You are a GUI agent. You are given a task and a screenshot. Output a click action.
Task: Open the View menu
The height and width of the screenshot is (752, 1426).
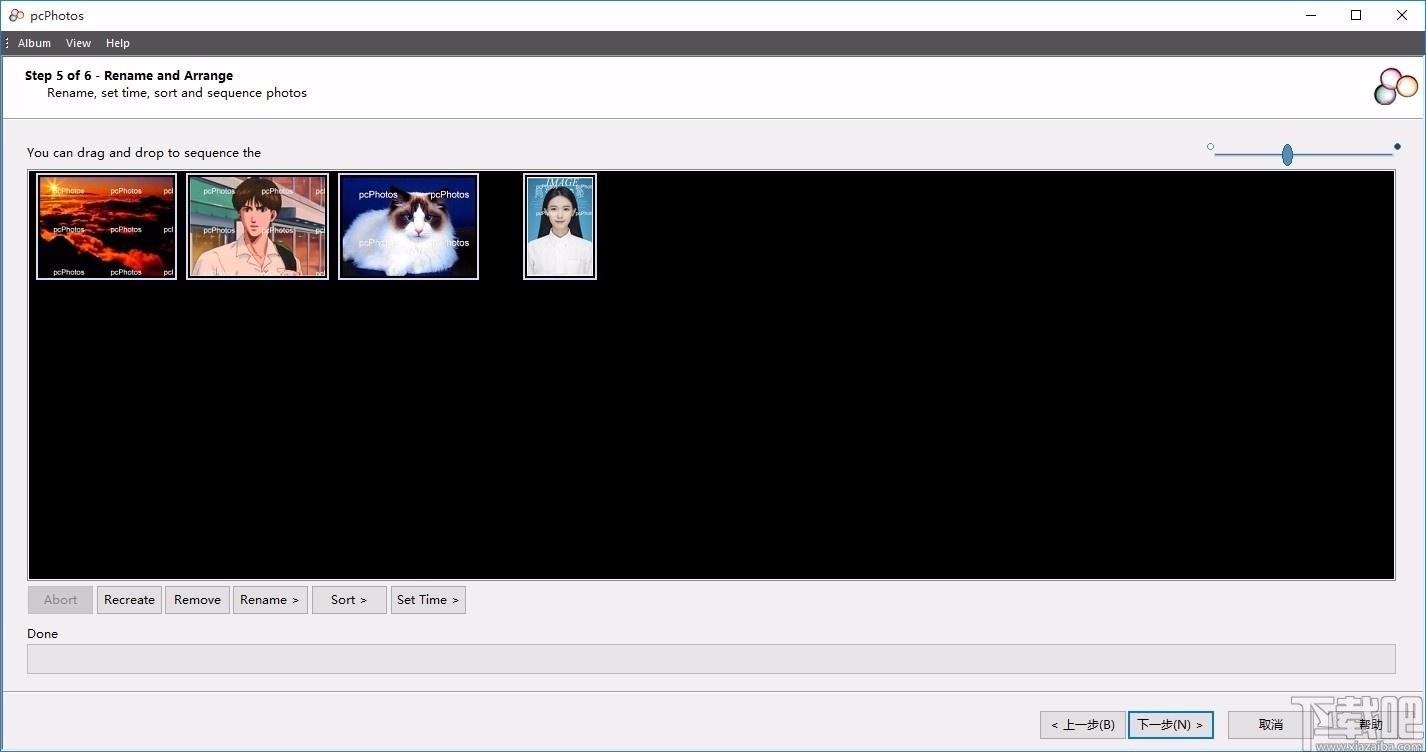[78, 43]
